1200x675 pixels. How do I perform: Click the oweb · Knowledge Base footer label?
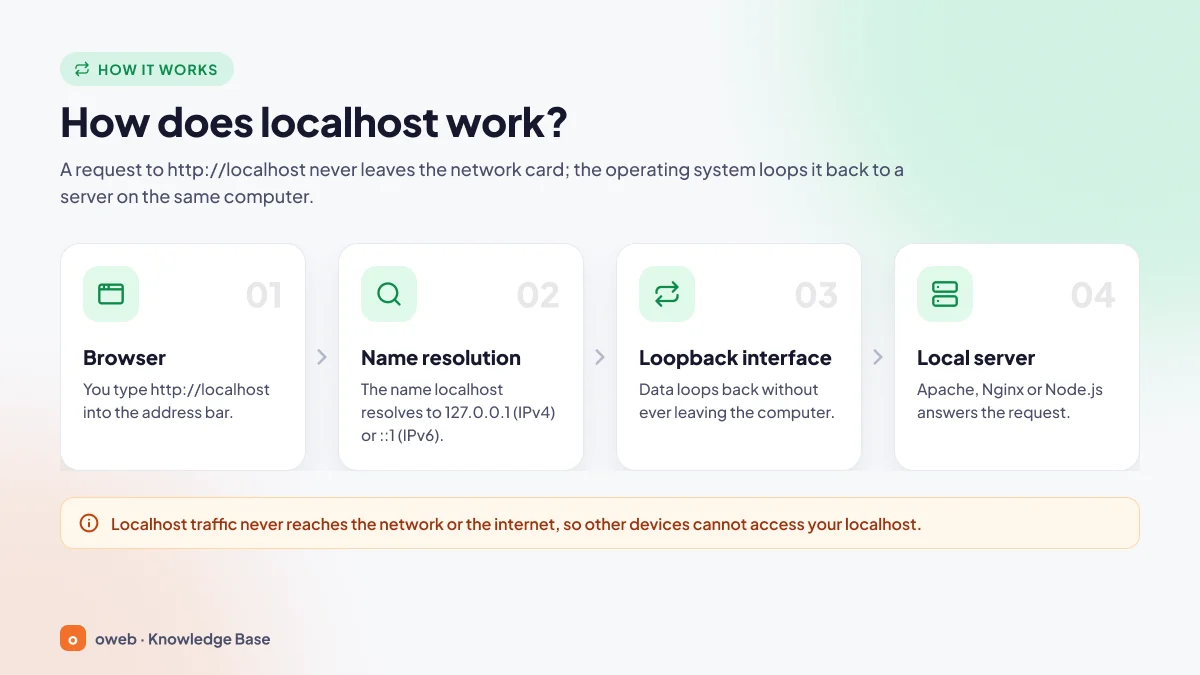click(182, 639)
